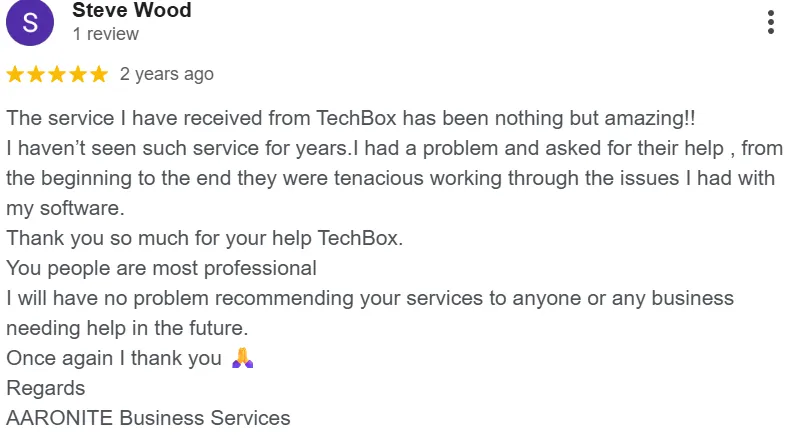Click the "Once again I thank you" text

114,358
